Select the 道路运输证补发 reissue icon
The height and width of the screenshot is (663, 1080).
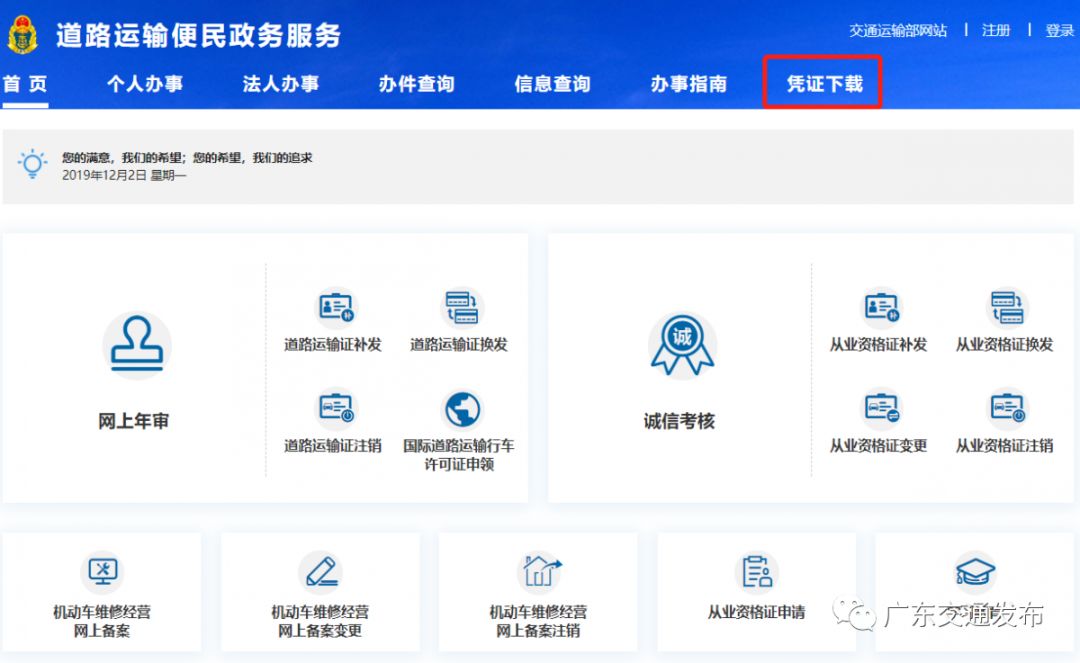(x=334, y=307)
